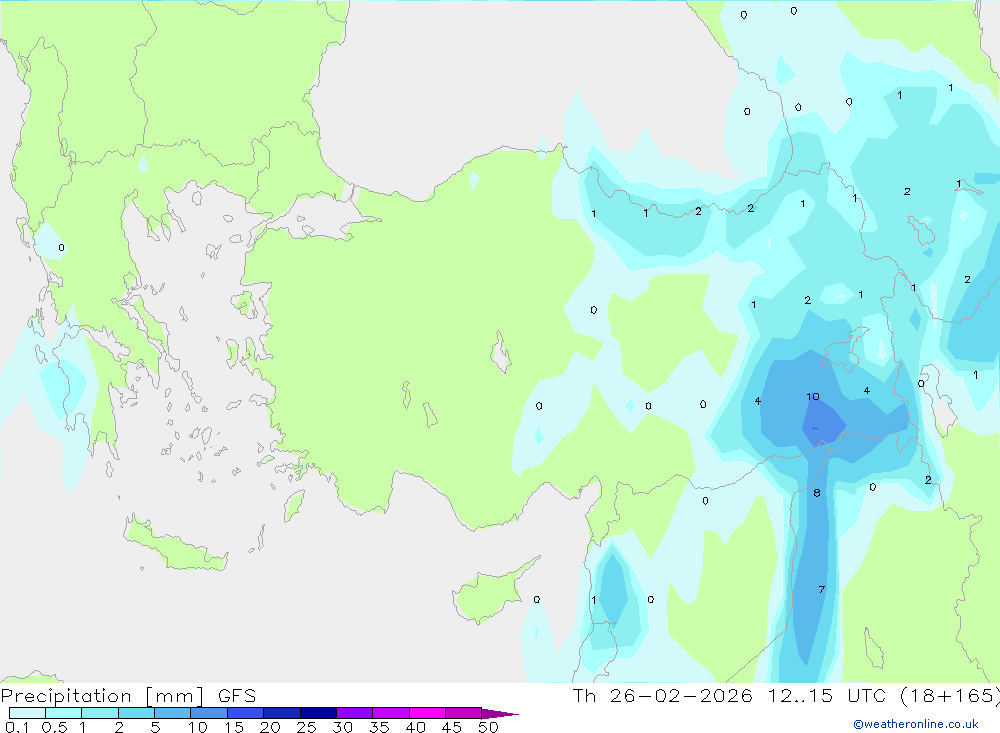Screen dimensions: 1000x733
Task: Open the weatheronline.co.uk copyright link
Action: point(916,724)
